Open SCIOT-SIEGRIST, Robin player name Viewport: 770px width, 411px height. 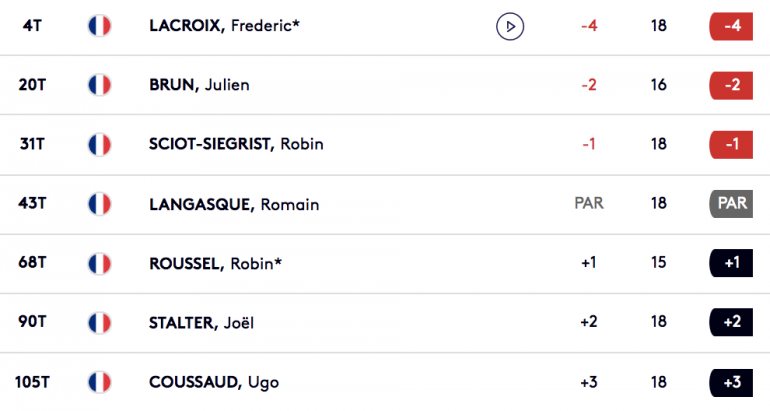[x=236, y=144]
